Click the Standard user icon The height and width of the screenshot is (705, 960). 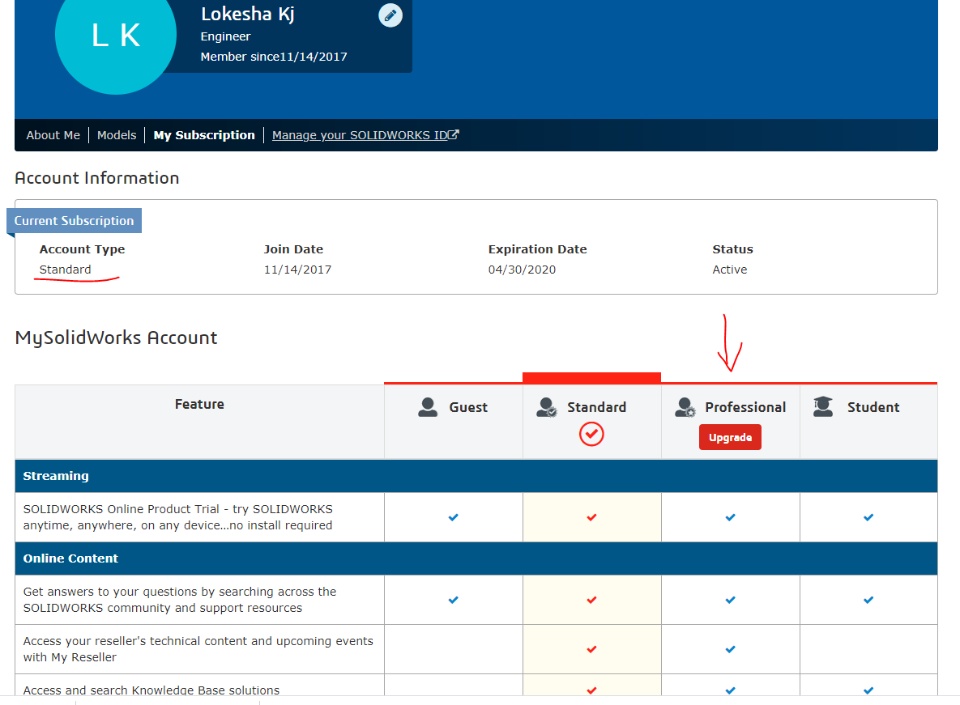[x=546, y=407]
